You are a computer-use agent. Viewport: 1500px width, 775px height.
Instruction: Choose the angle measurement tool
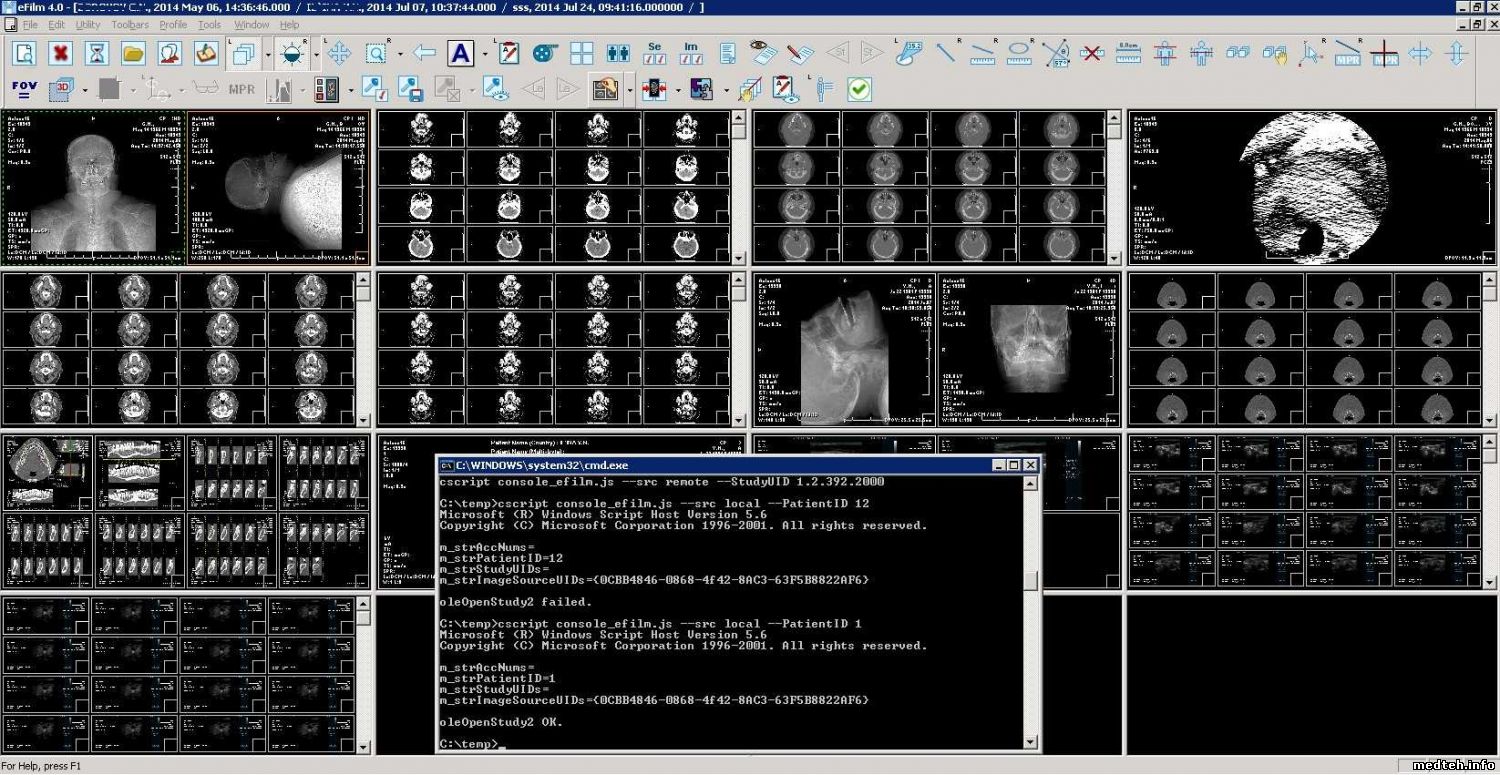click(1055, 53)
